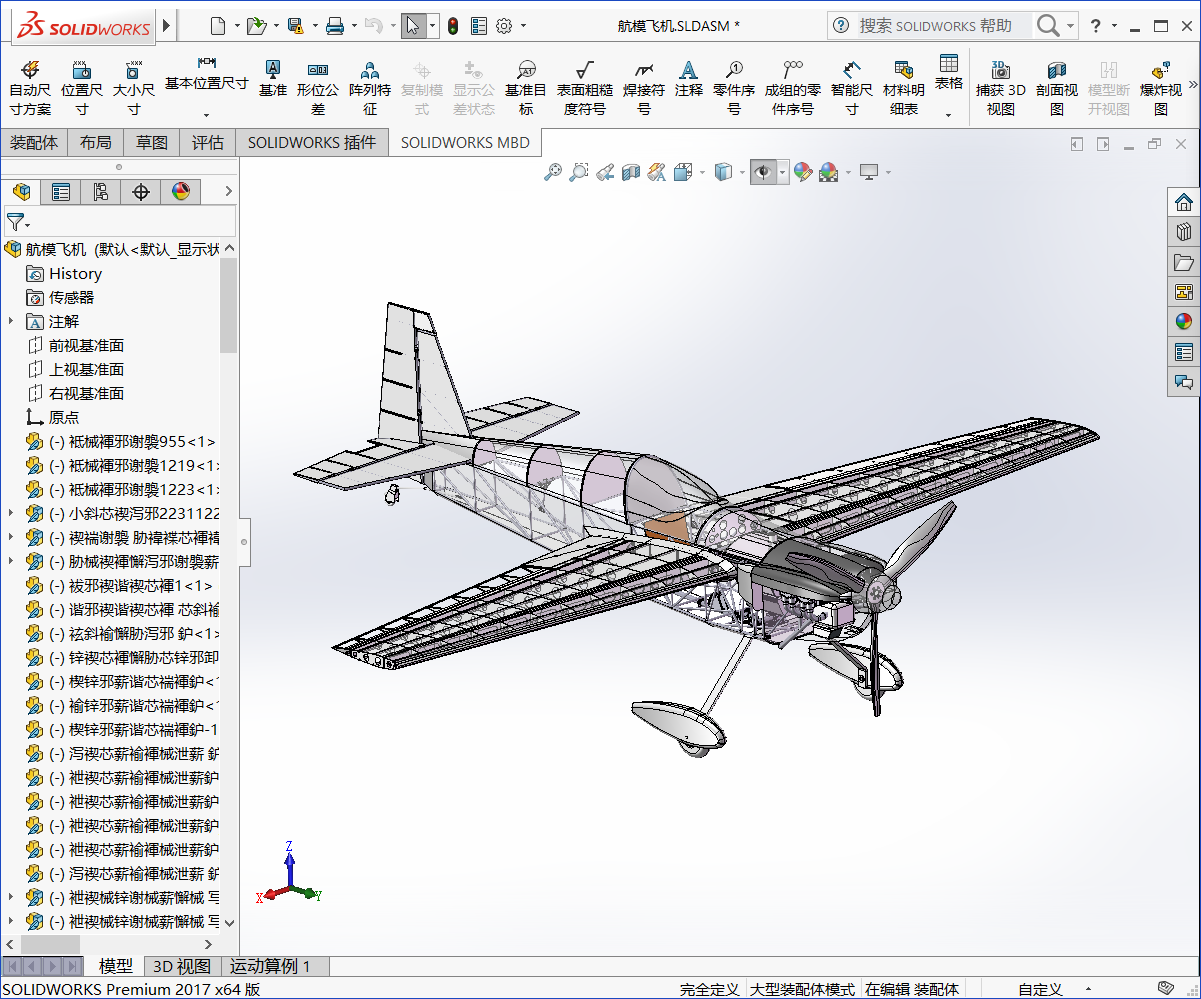Click the Exploded View tool (爆炸视图)
Viewport: 1201px width, 999px height.
point(1161,88)
